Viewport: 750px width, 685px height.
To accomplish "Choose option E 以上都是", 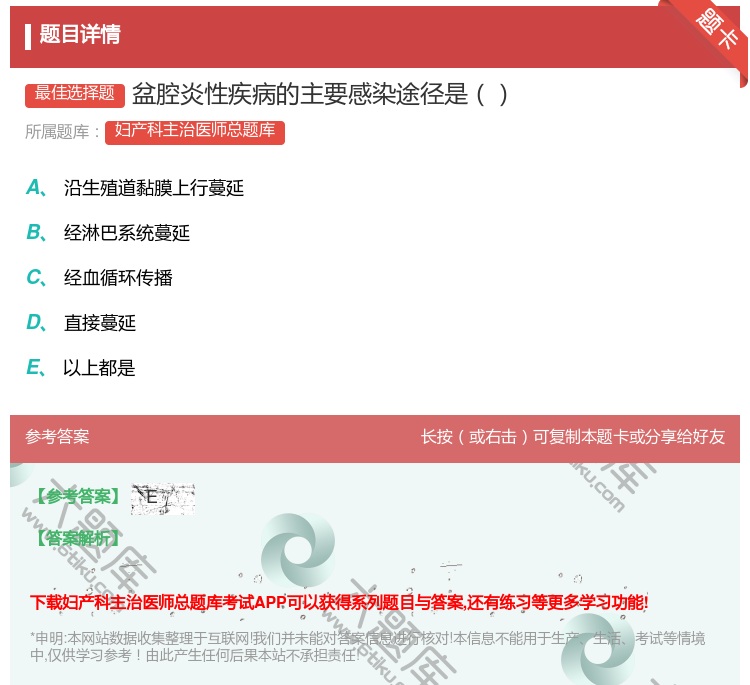I will tap(99, 368).
